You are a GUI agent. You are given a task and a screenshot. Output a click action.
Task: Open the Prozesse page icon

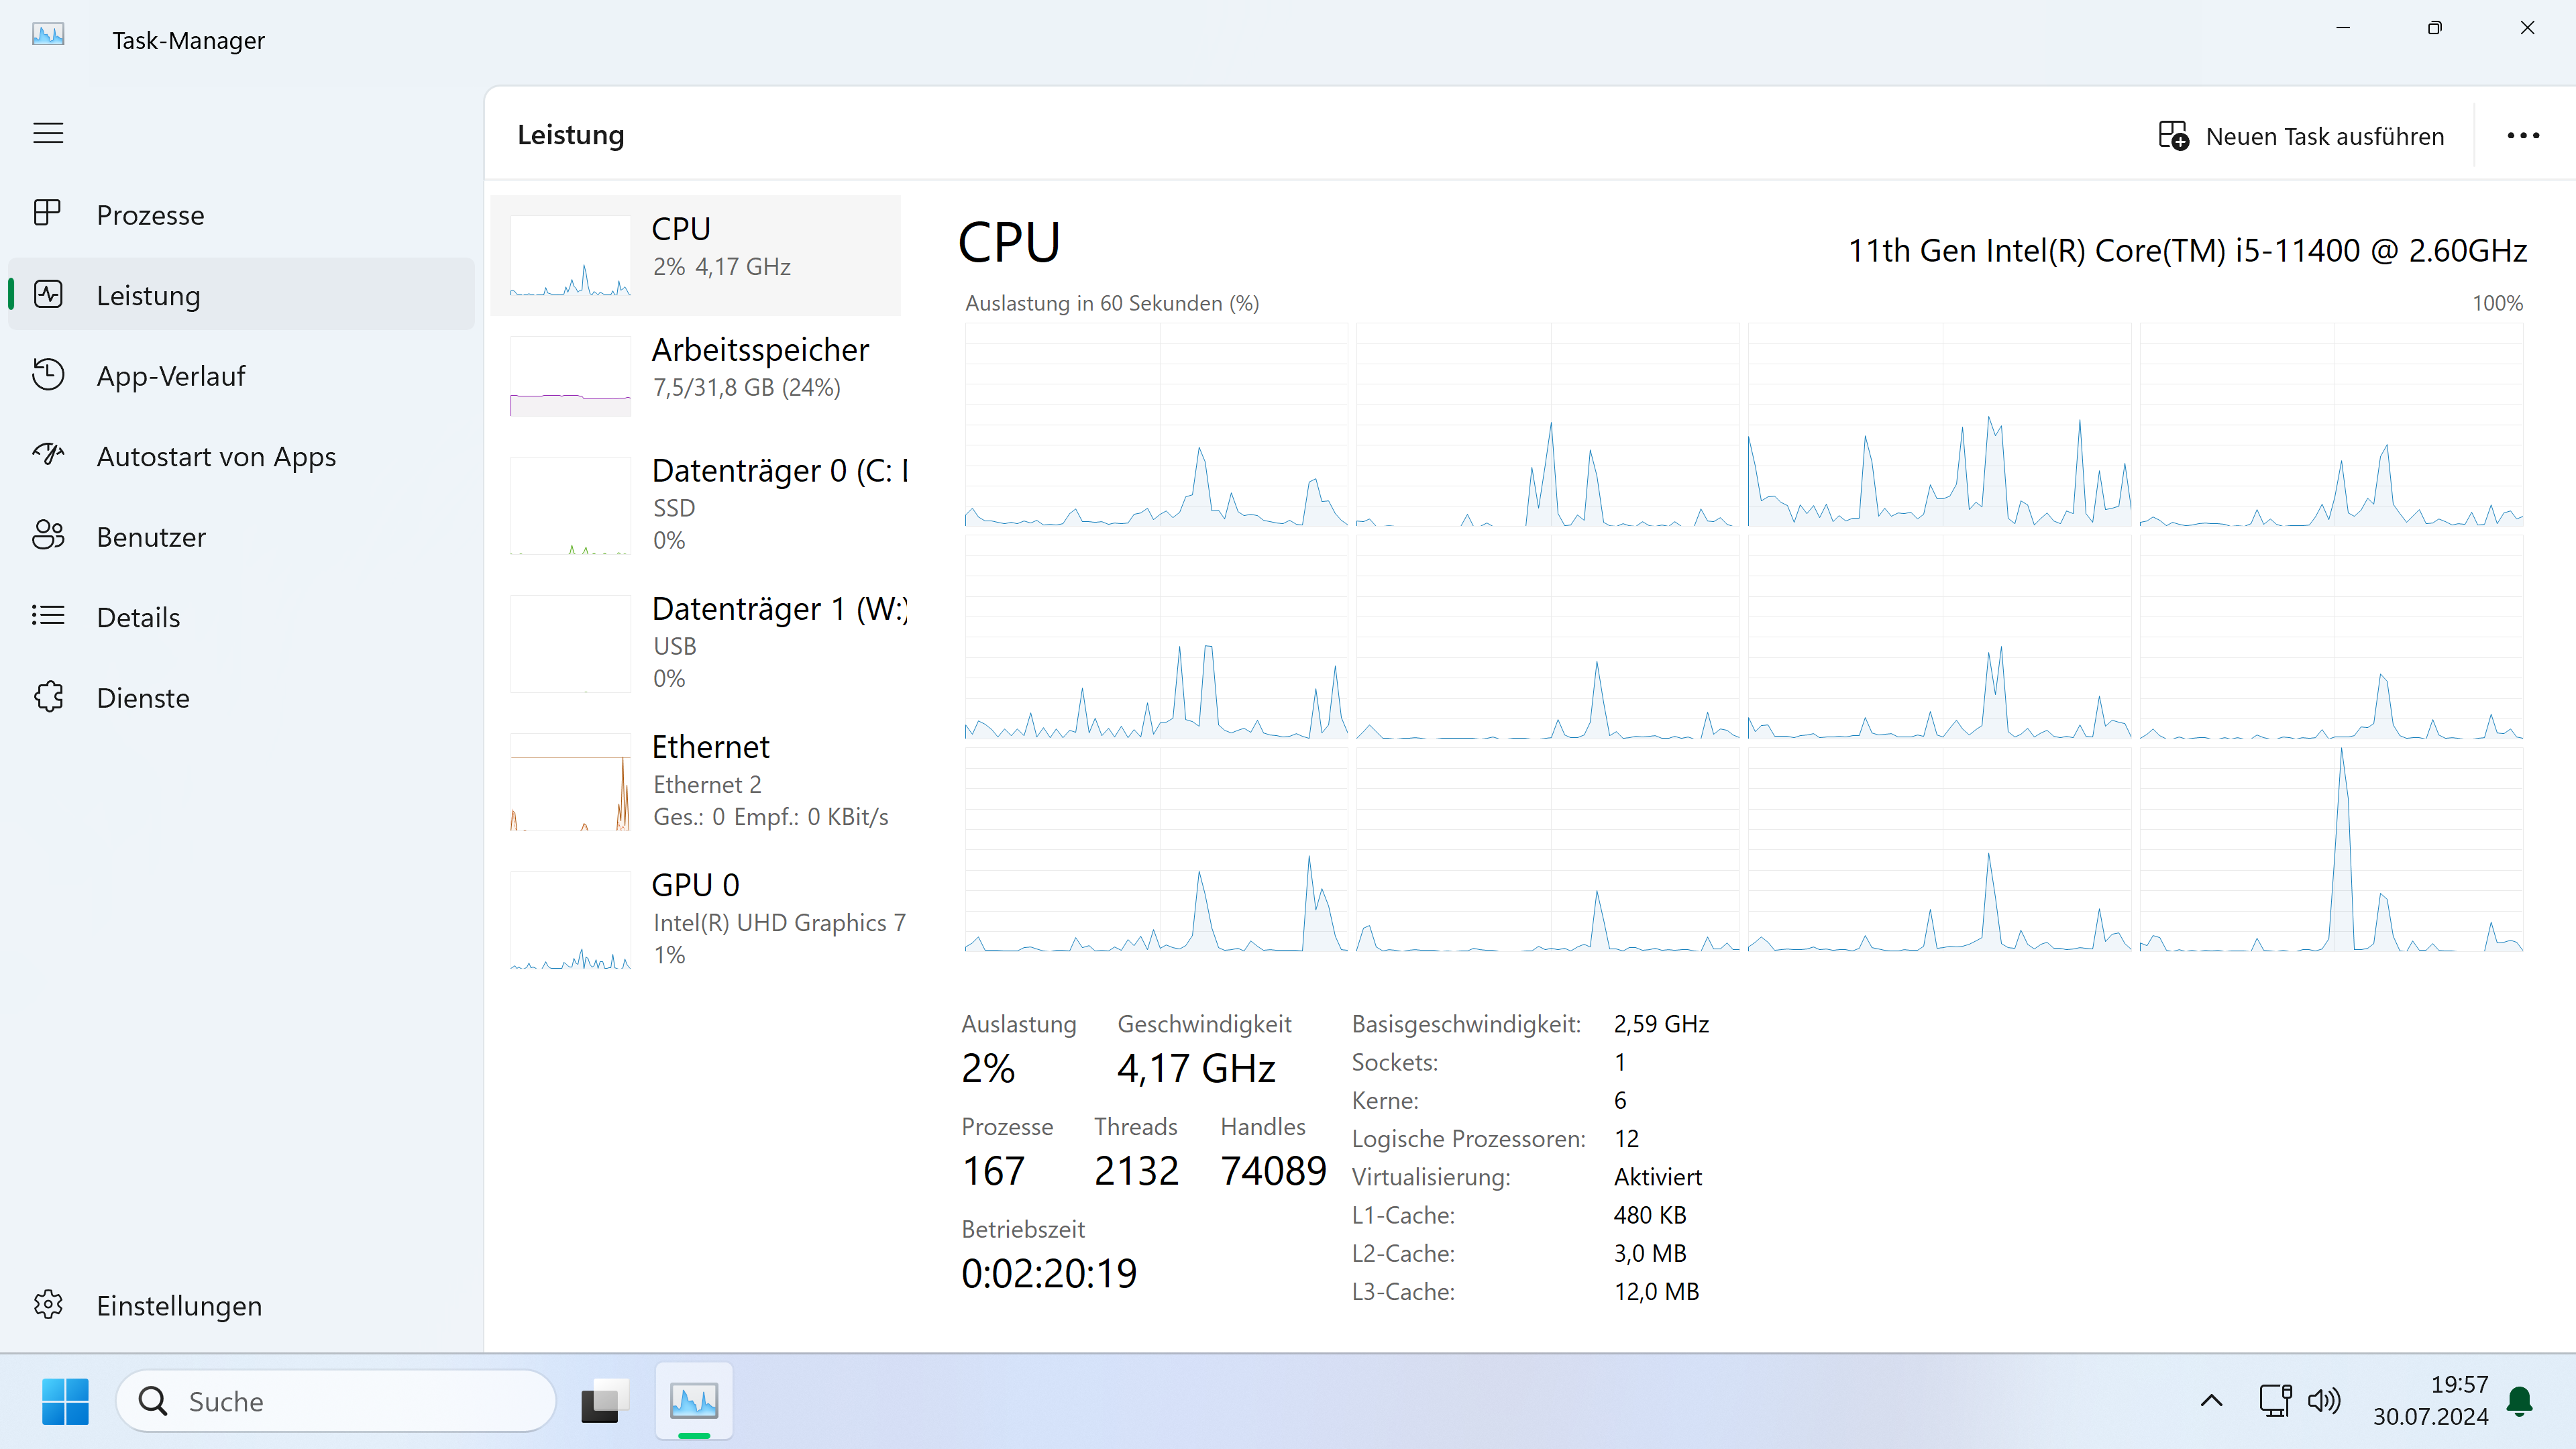(48, 213)
